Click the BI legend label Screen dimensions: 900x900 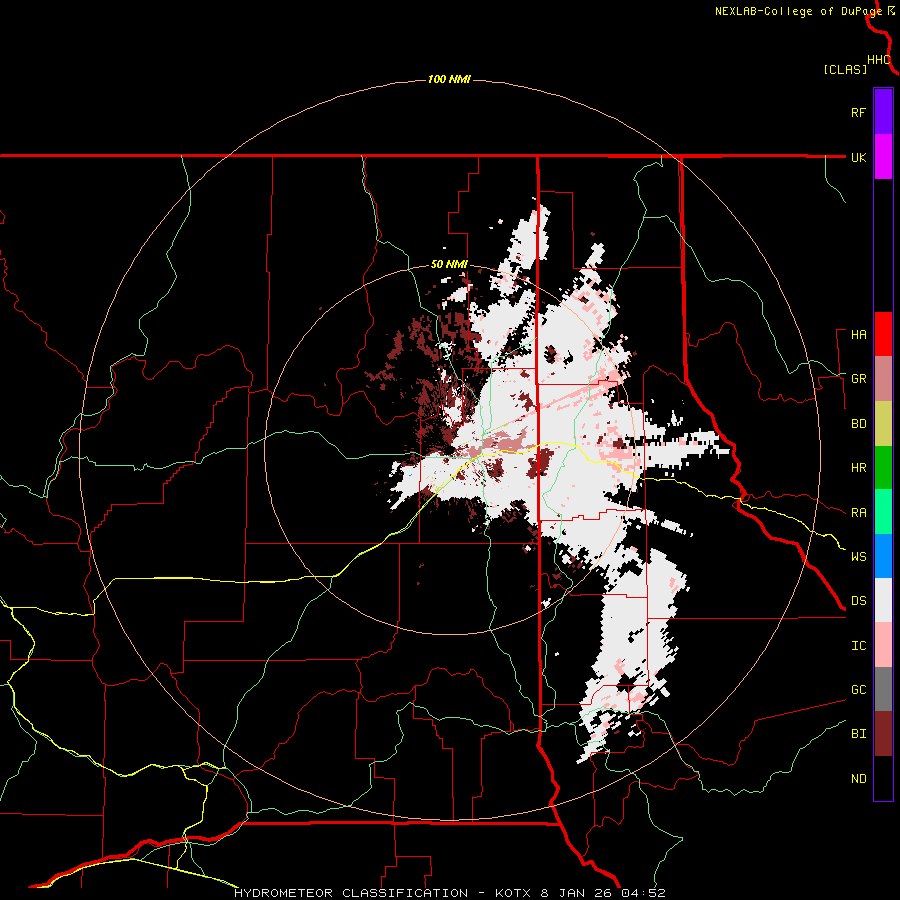(x=858, y=734)
